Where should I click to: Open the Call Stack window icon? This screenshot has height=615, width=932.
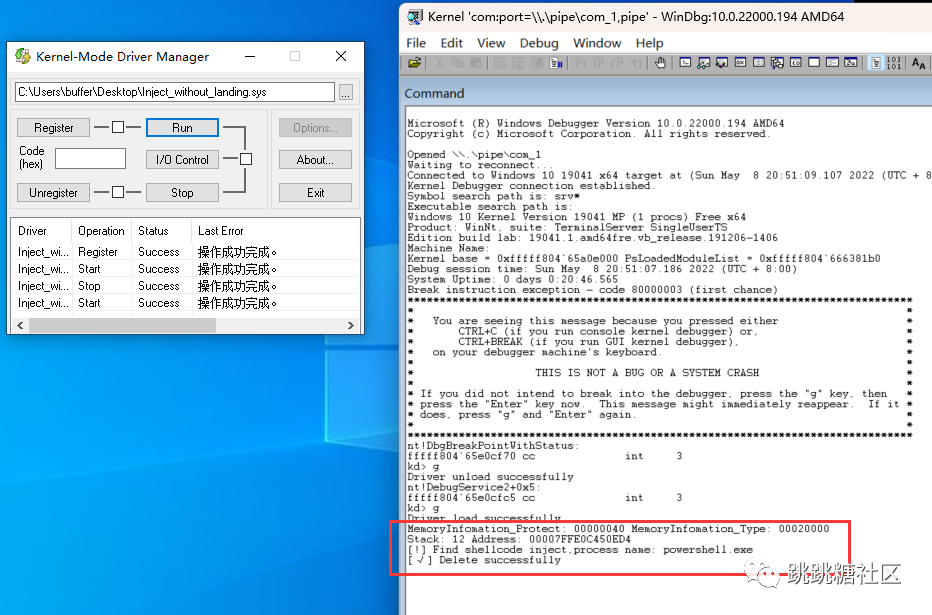coord(775,62)
